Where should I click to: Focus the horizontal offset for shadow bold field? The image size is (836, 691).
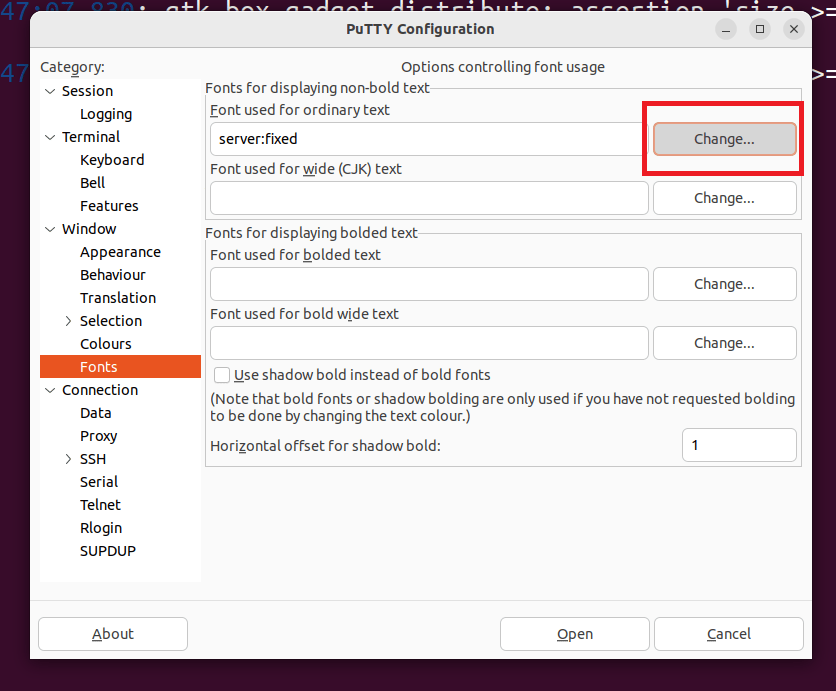[x=739, y=445]
